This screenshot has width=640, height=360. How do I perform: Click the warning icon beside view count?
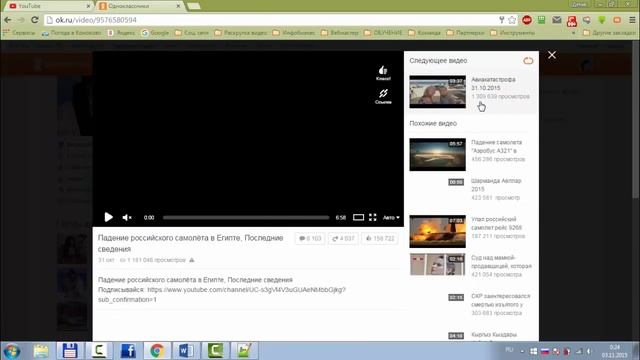[x=192, y=260]
